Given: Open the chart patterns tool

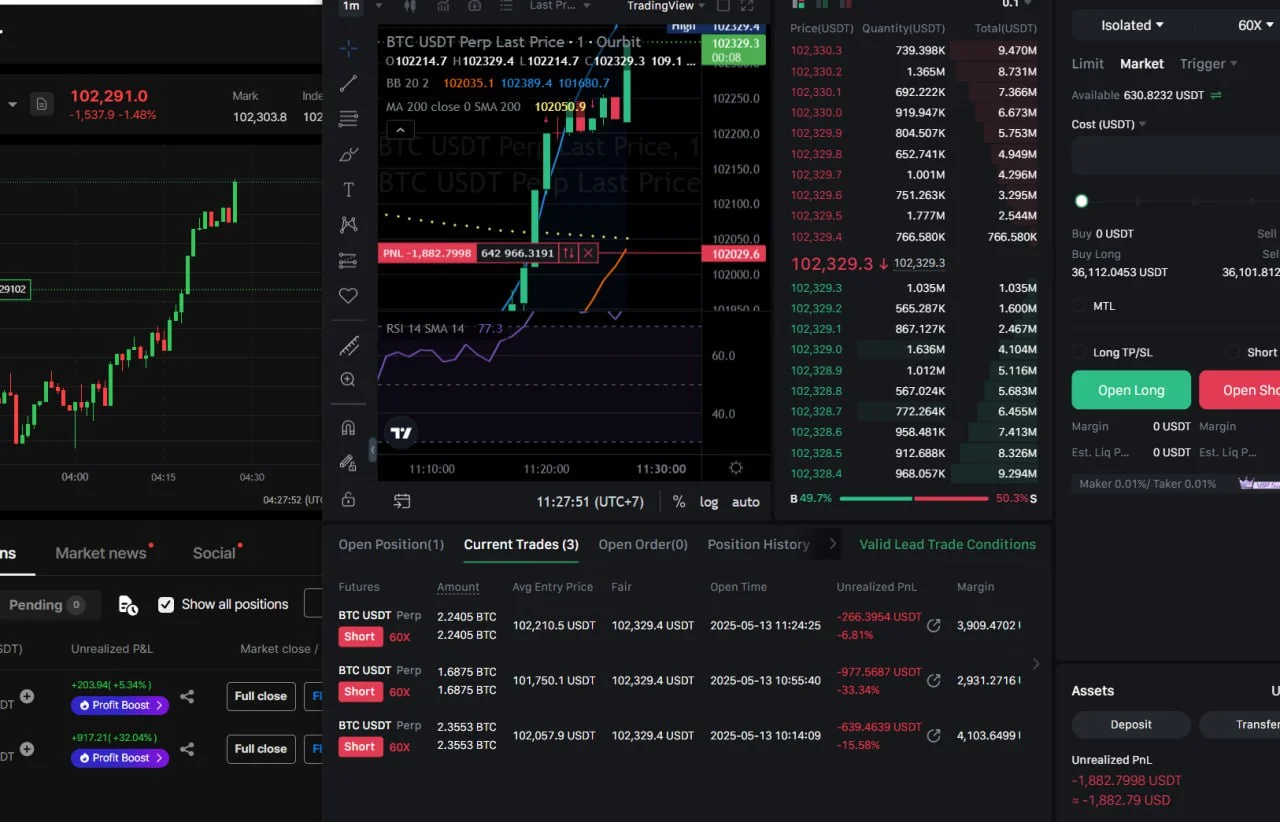Looking at the screenshot, I should [348, 225].
